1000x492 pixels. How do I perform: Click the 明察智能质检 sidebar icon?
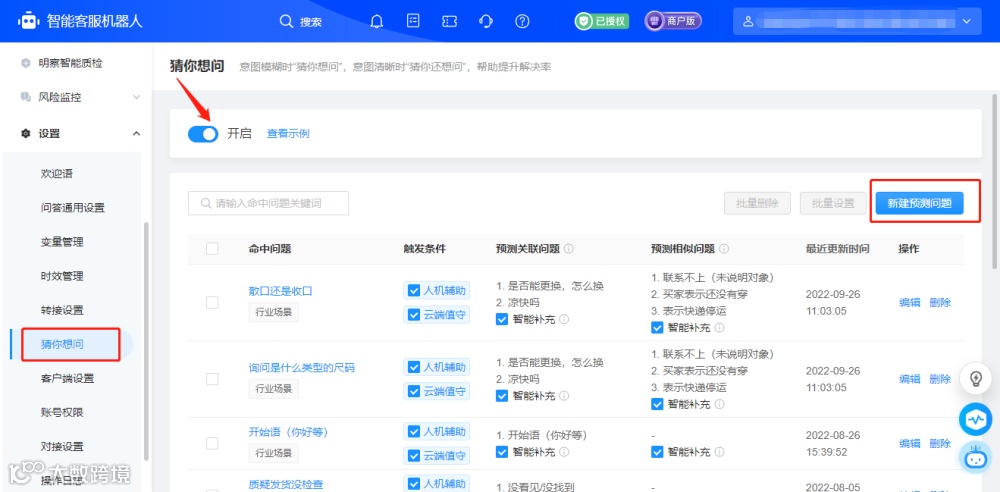[x=26, y=63]
